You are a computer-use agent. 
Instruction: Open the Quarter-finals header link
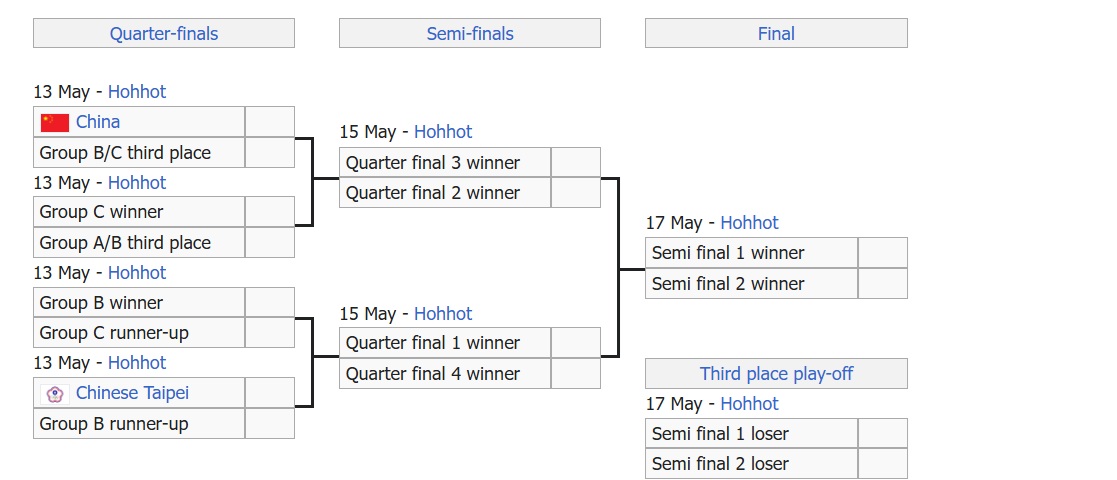click(164, 33)
